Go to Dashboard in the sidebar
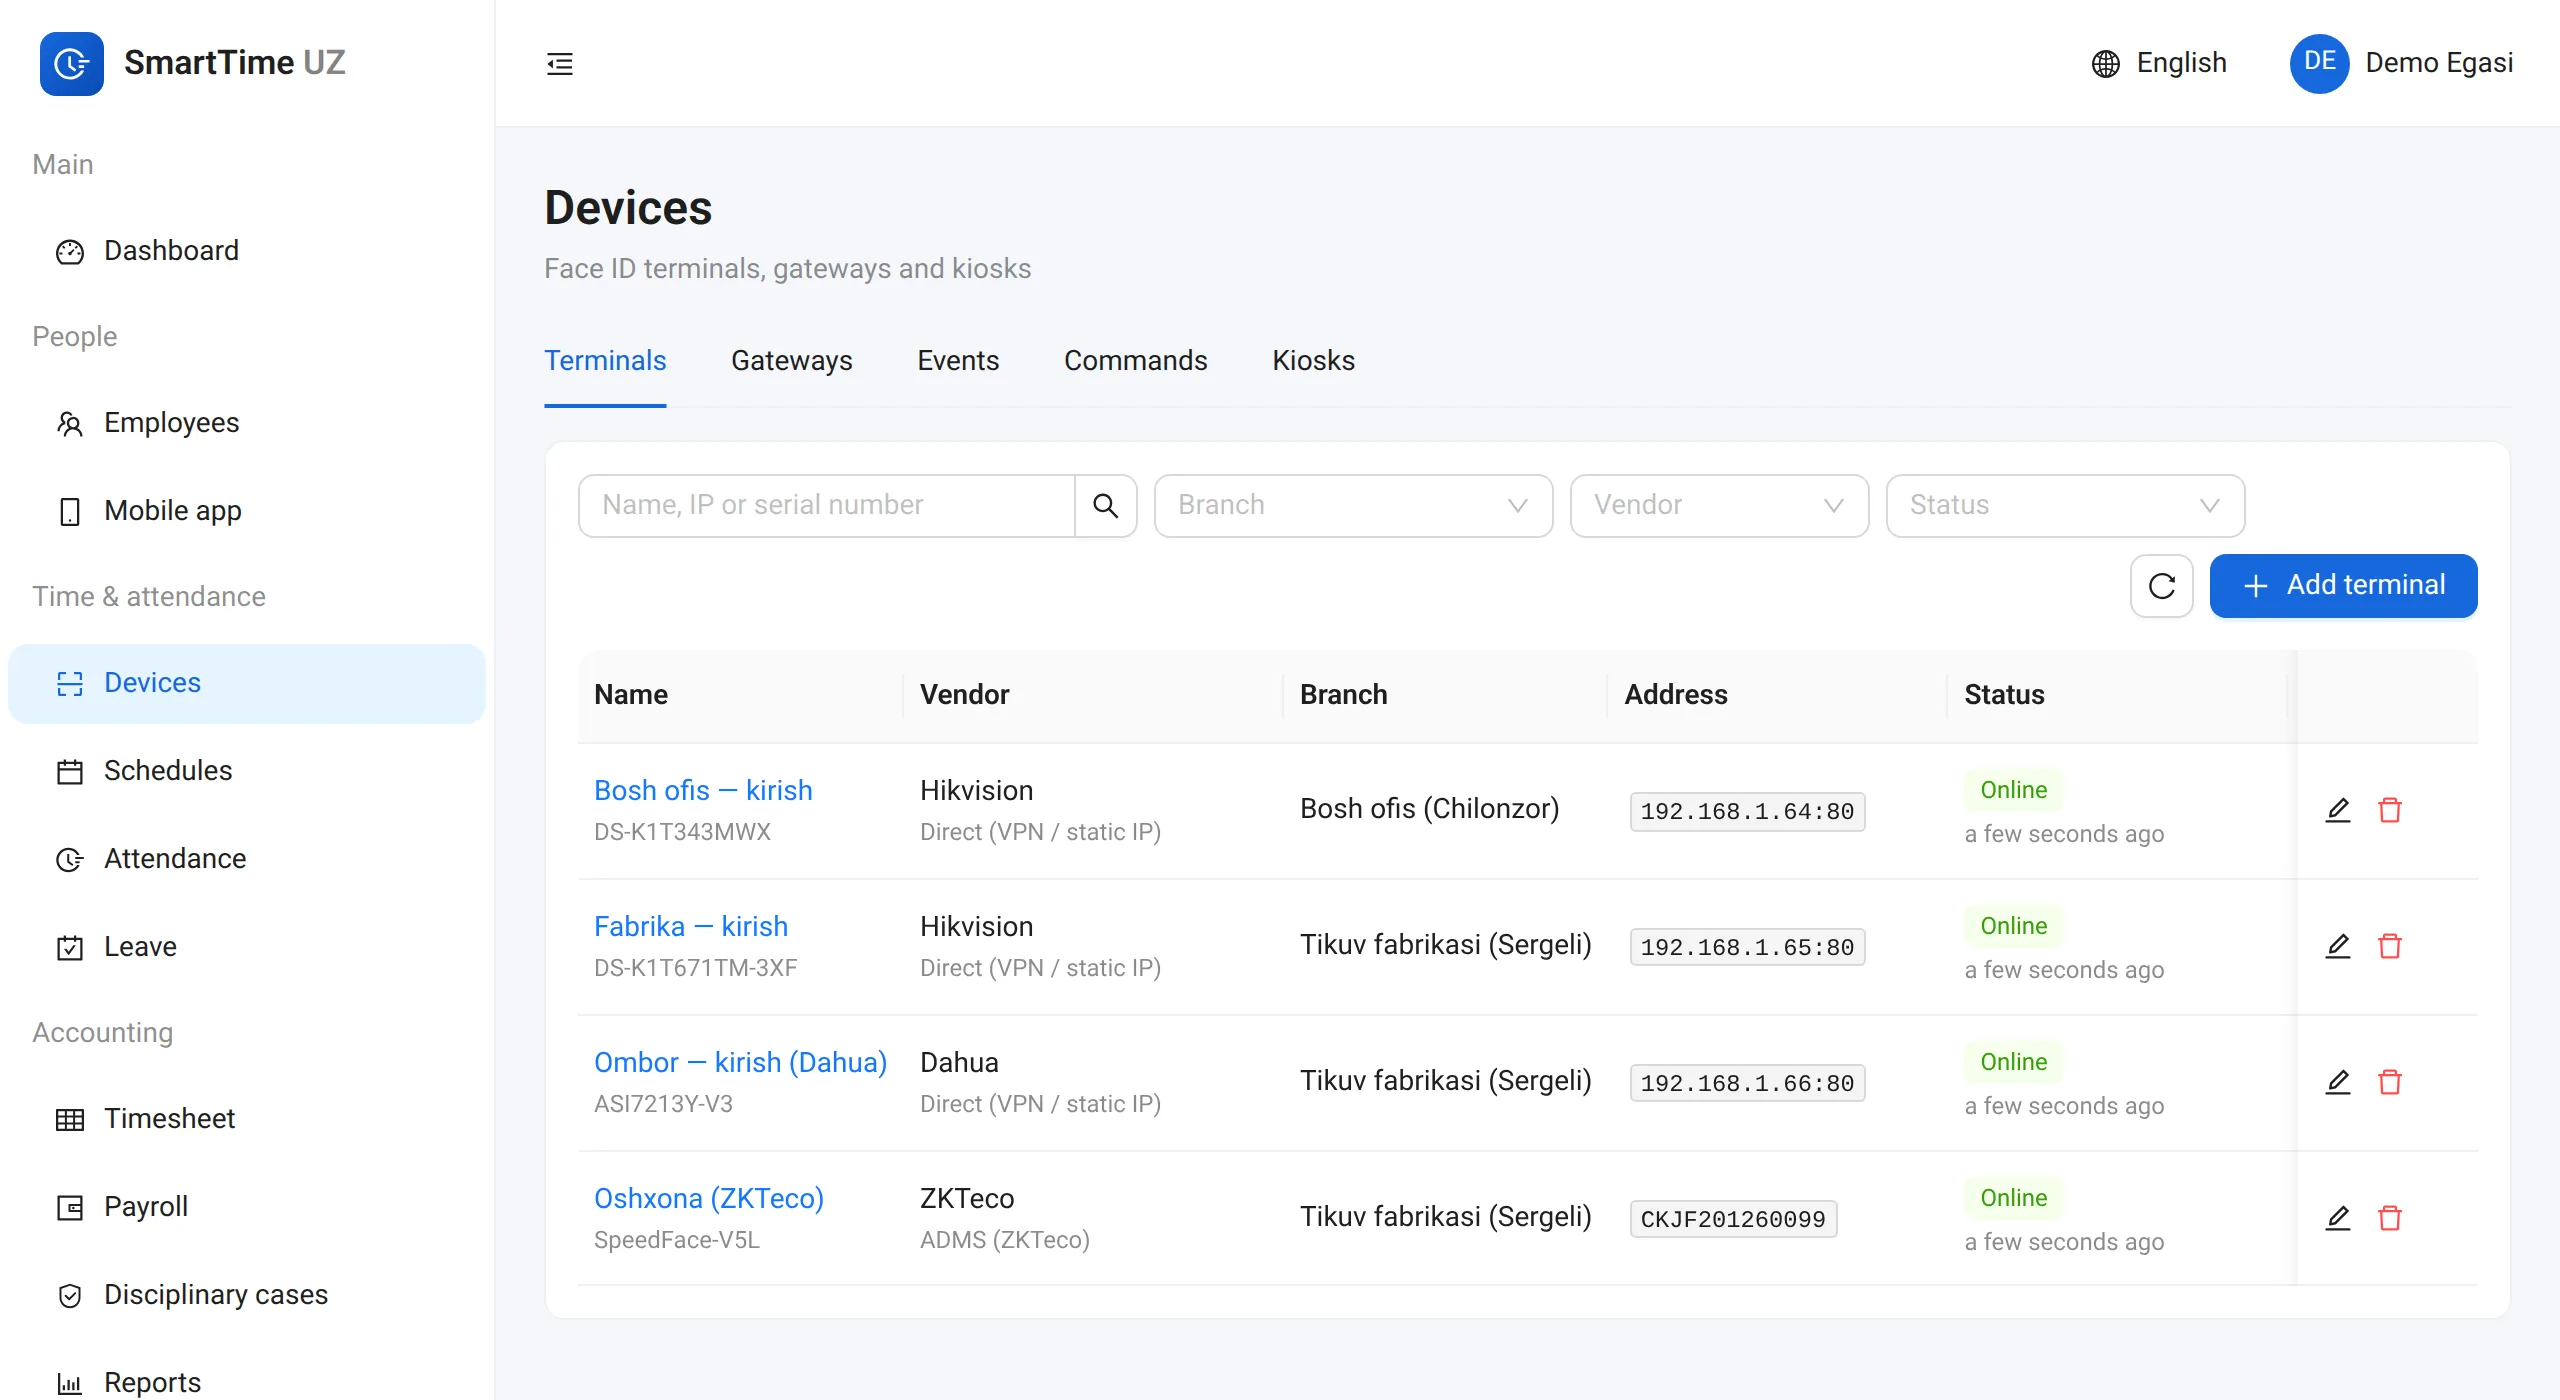The image size is (2560, 1400). tap(247, 251)
